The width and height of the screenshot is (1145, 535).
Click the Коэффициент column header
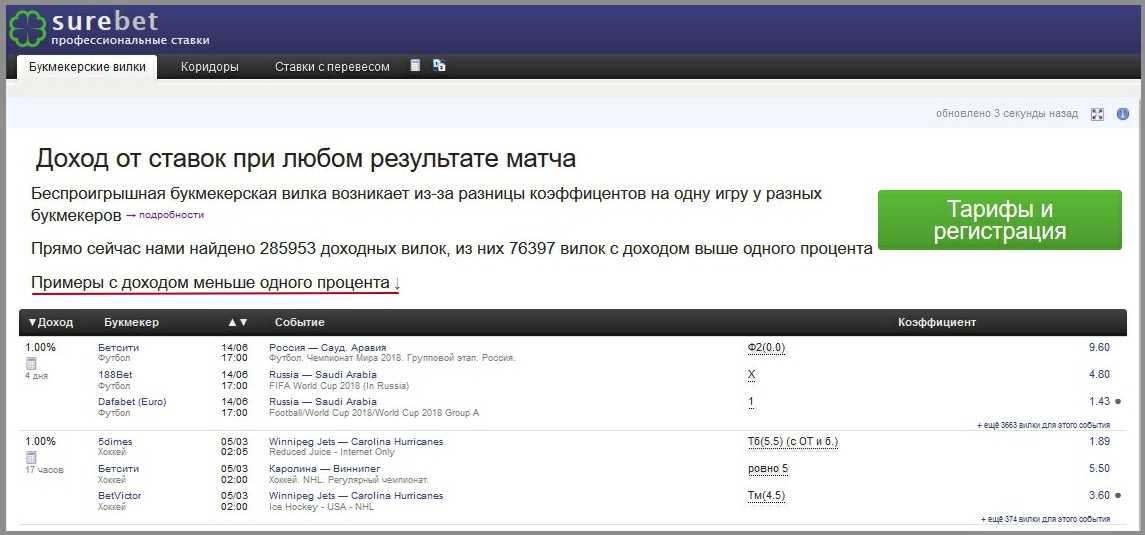(x=937, y=322)
